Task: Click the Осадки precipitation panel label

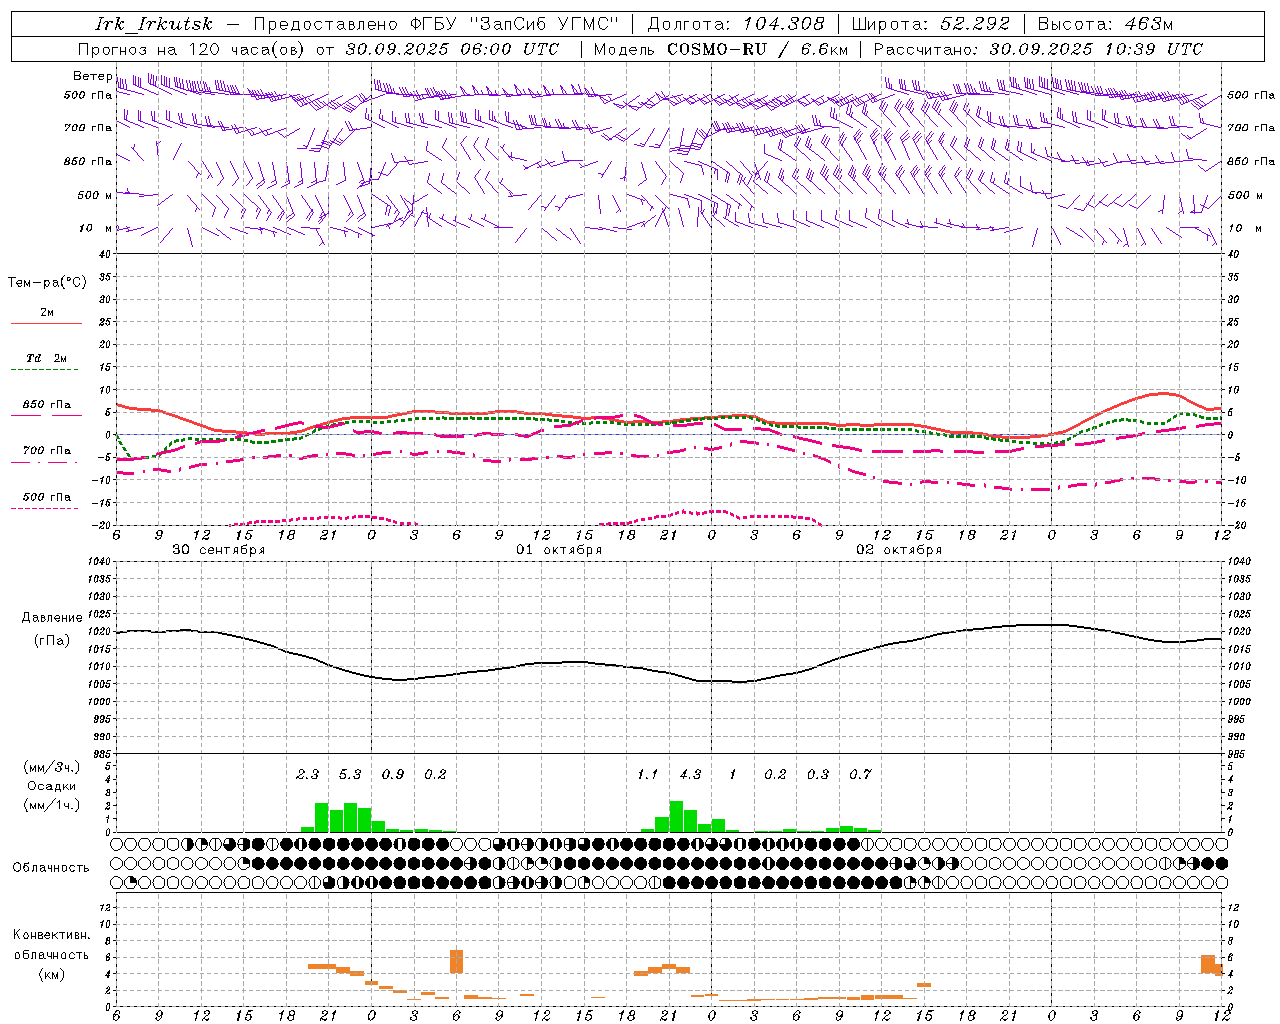Action: click(51, 786)
